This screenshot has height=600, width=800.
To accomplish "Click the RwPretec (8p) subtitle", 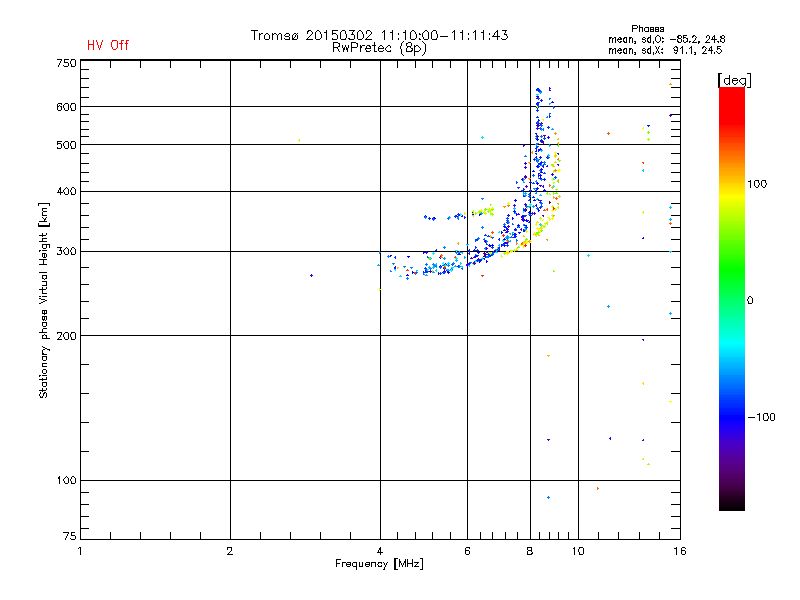I will 379,48.
